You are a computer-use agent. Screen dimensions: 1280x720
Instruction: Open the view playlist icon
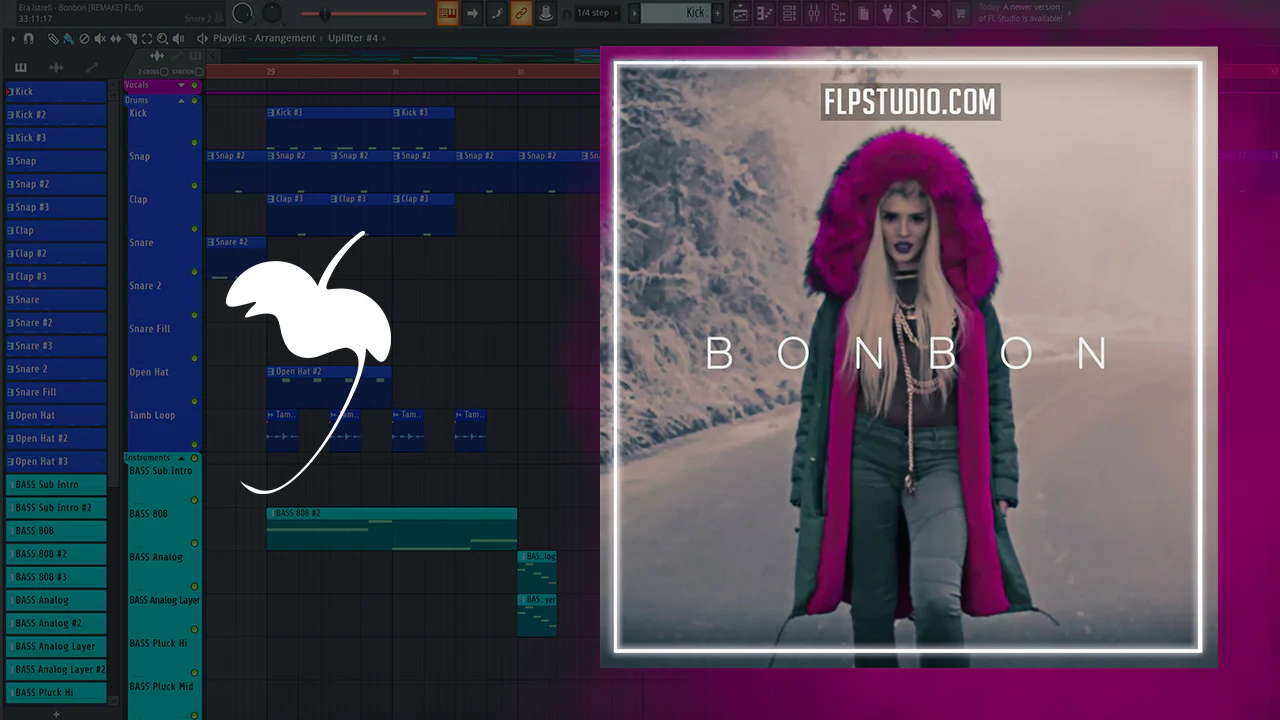coord(741,13)
